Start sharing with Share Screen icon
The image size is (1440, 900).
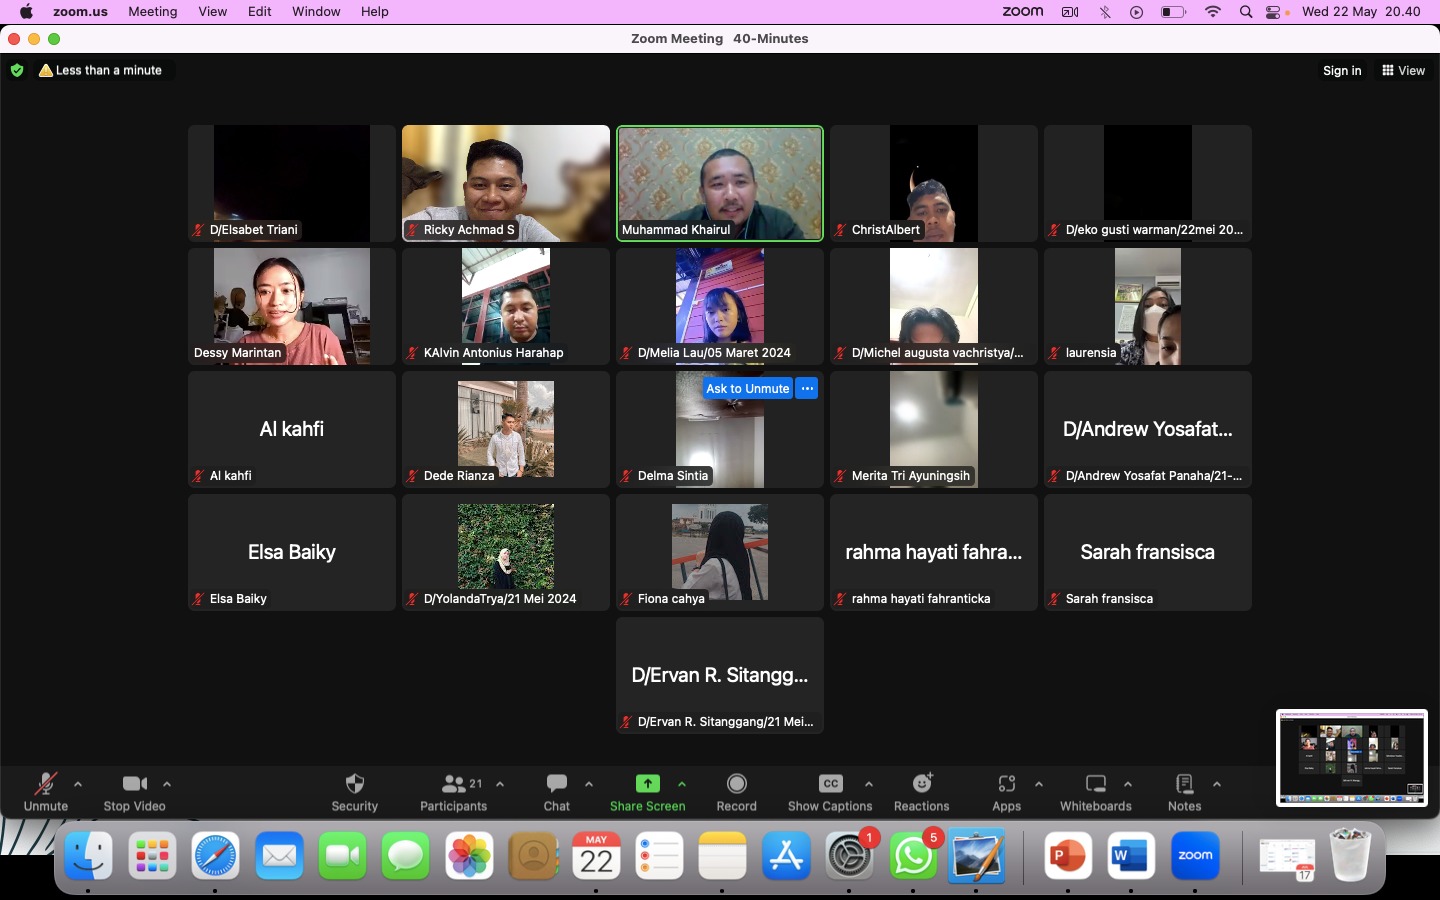[x=648, y=783]
